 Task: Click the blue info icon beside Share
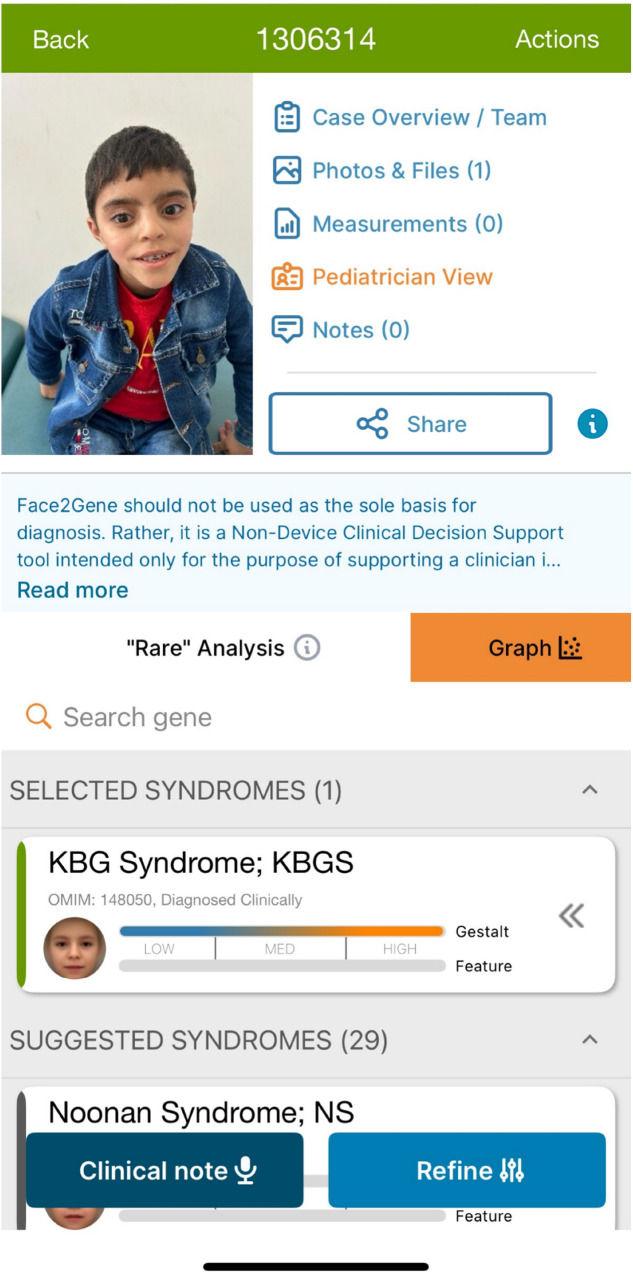click(x=593, y=424)
